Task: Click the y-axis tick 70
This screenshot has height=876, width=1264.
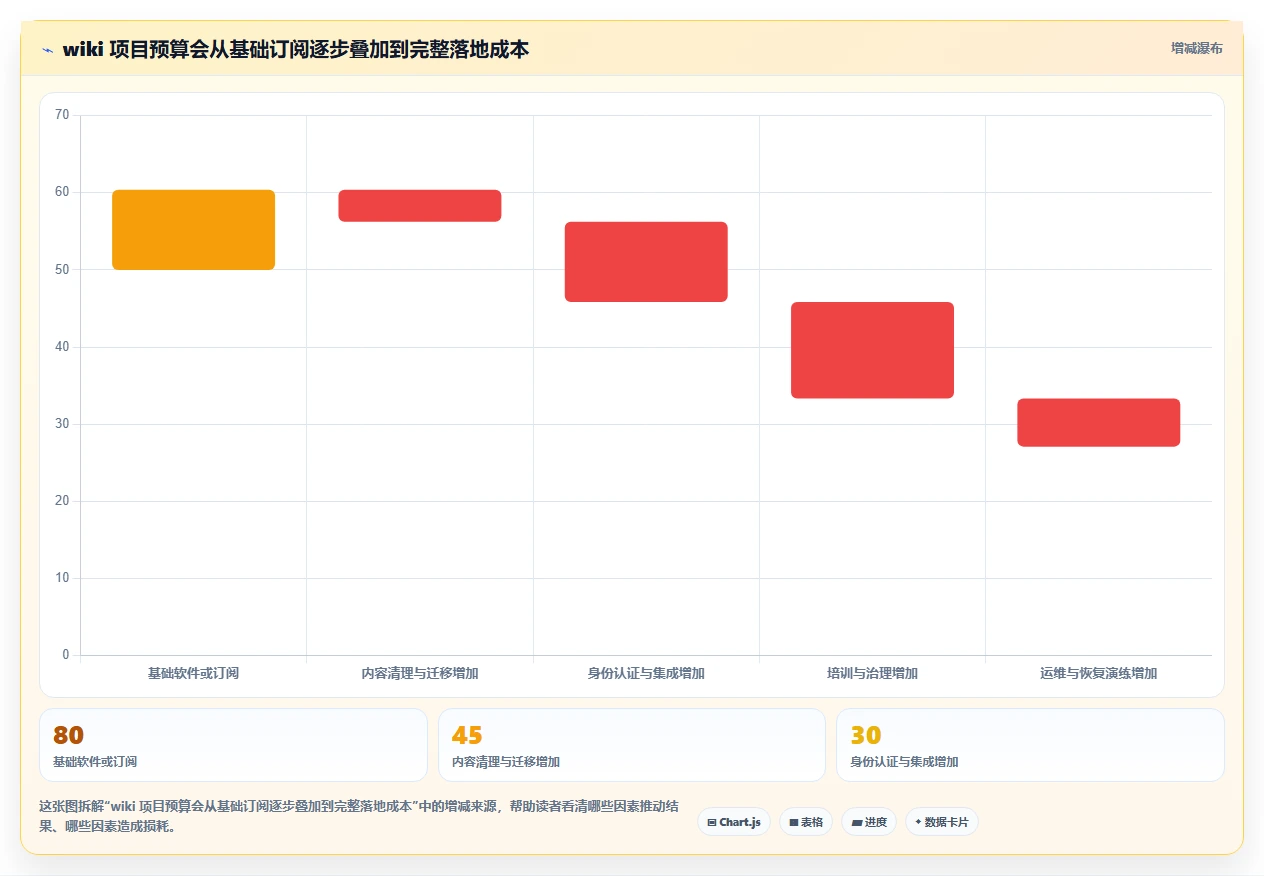Action: (62, 115)
